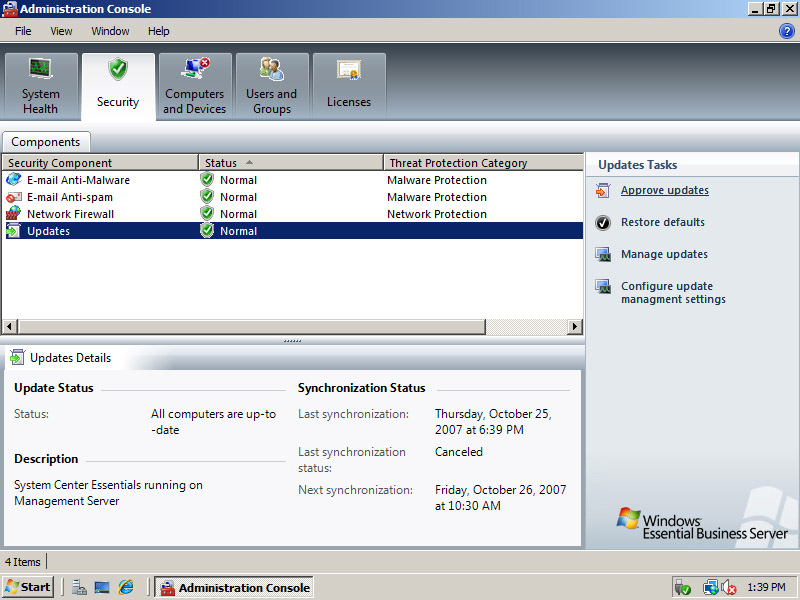This screenshot has height=600, width=800.
Task: Select the Components sub-tab
Action: [46, 142]
